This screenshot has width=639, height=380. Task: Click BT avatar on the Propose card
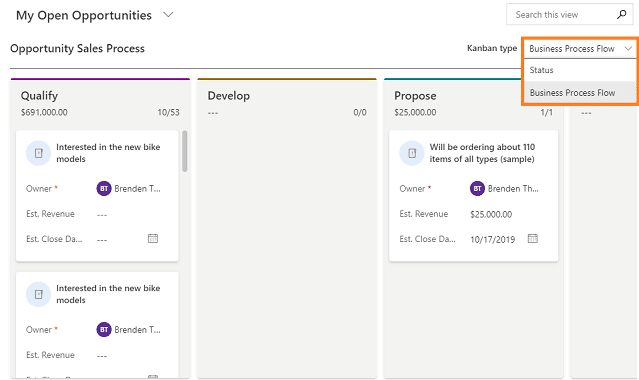(x=477, y=188)
